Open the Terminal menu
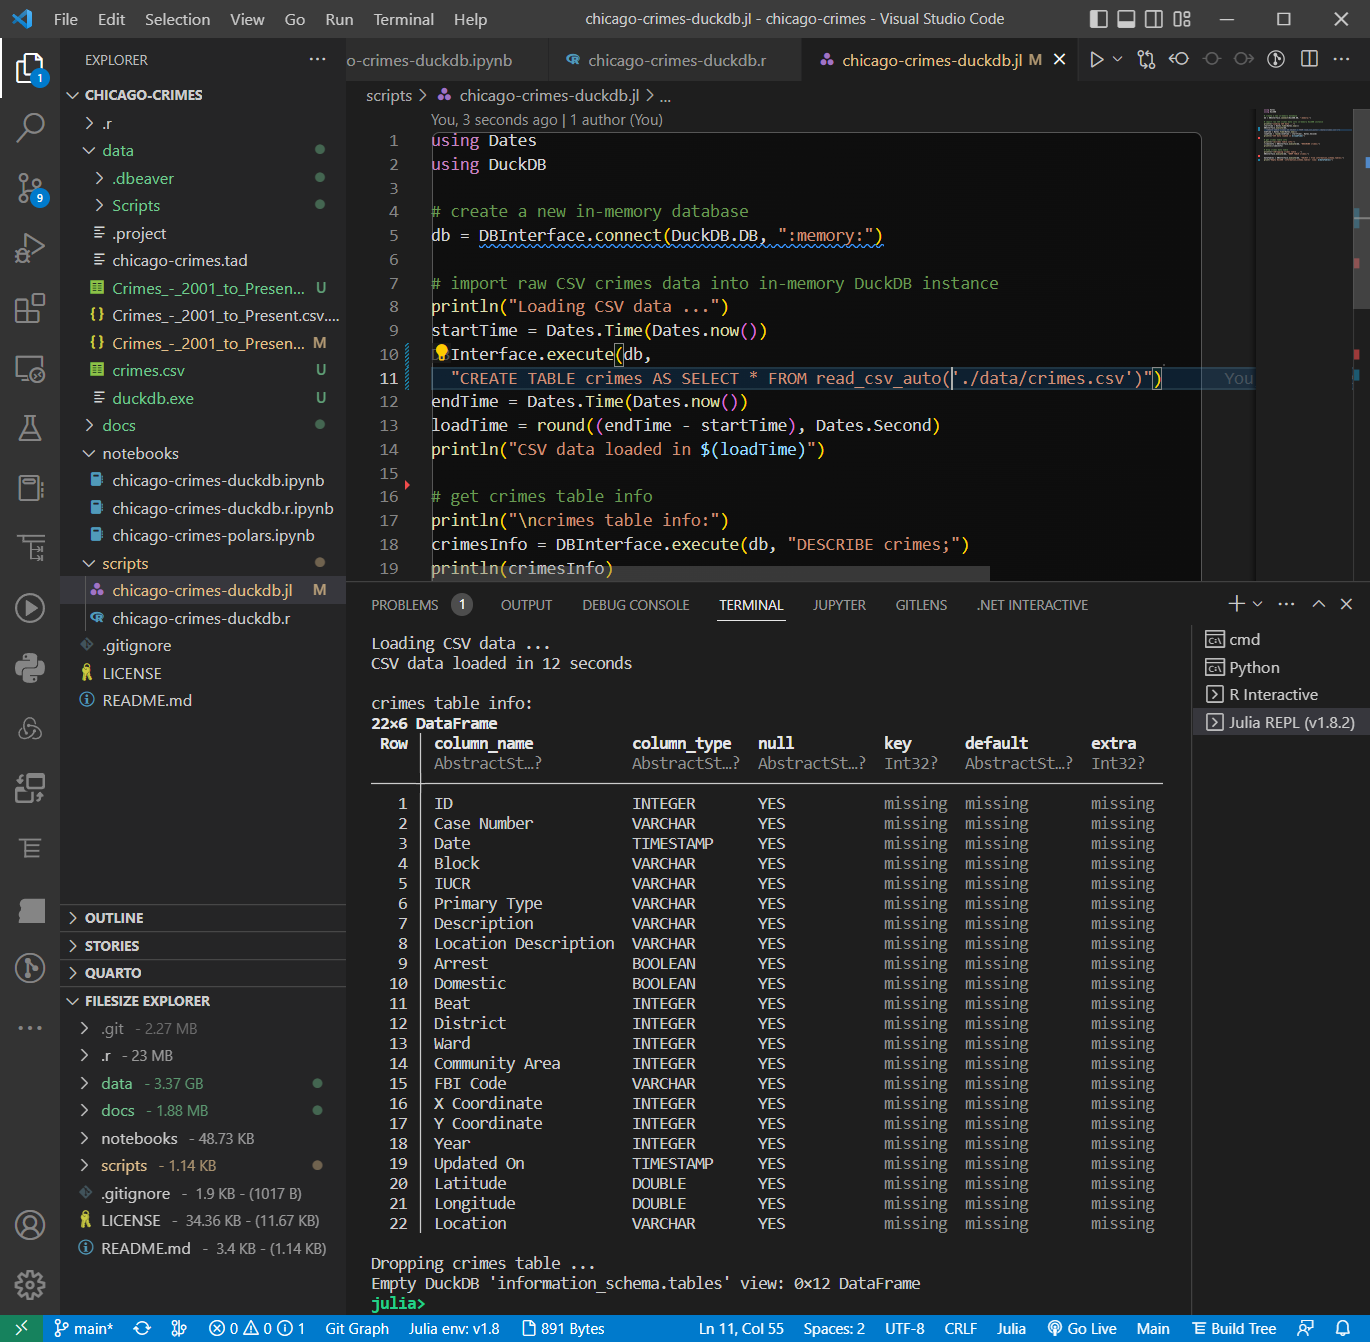Screen dimensions: 1370x1342 pyautogui.click(x=403, y=19)
